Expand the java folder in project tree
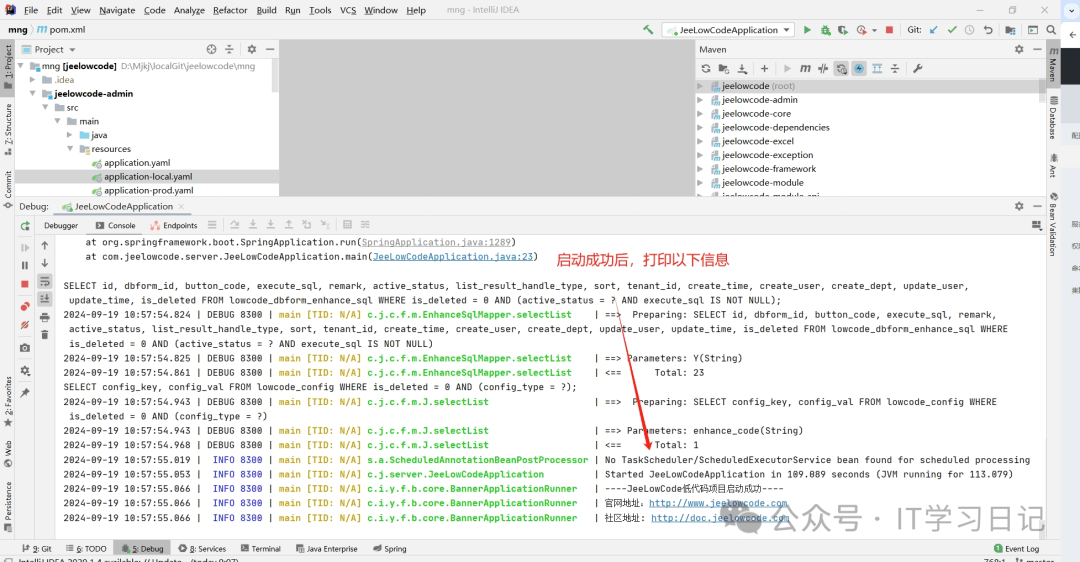Screen dimensions: 1080x562 pyautogui.click(x=70, y=135)
